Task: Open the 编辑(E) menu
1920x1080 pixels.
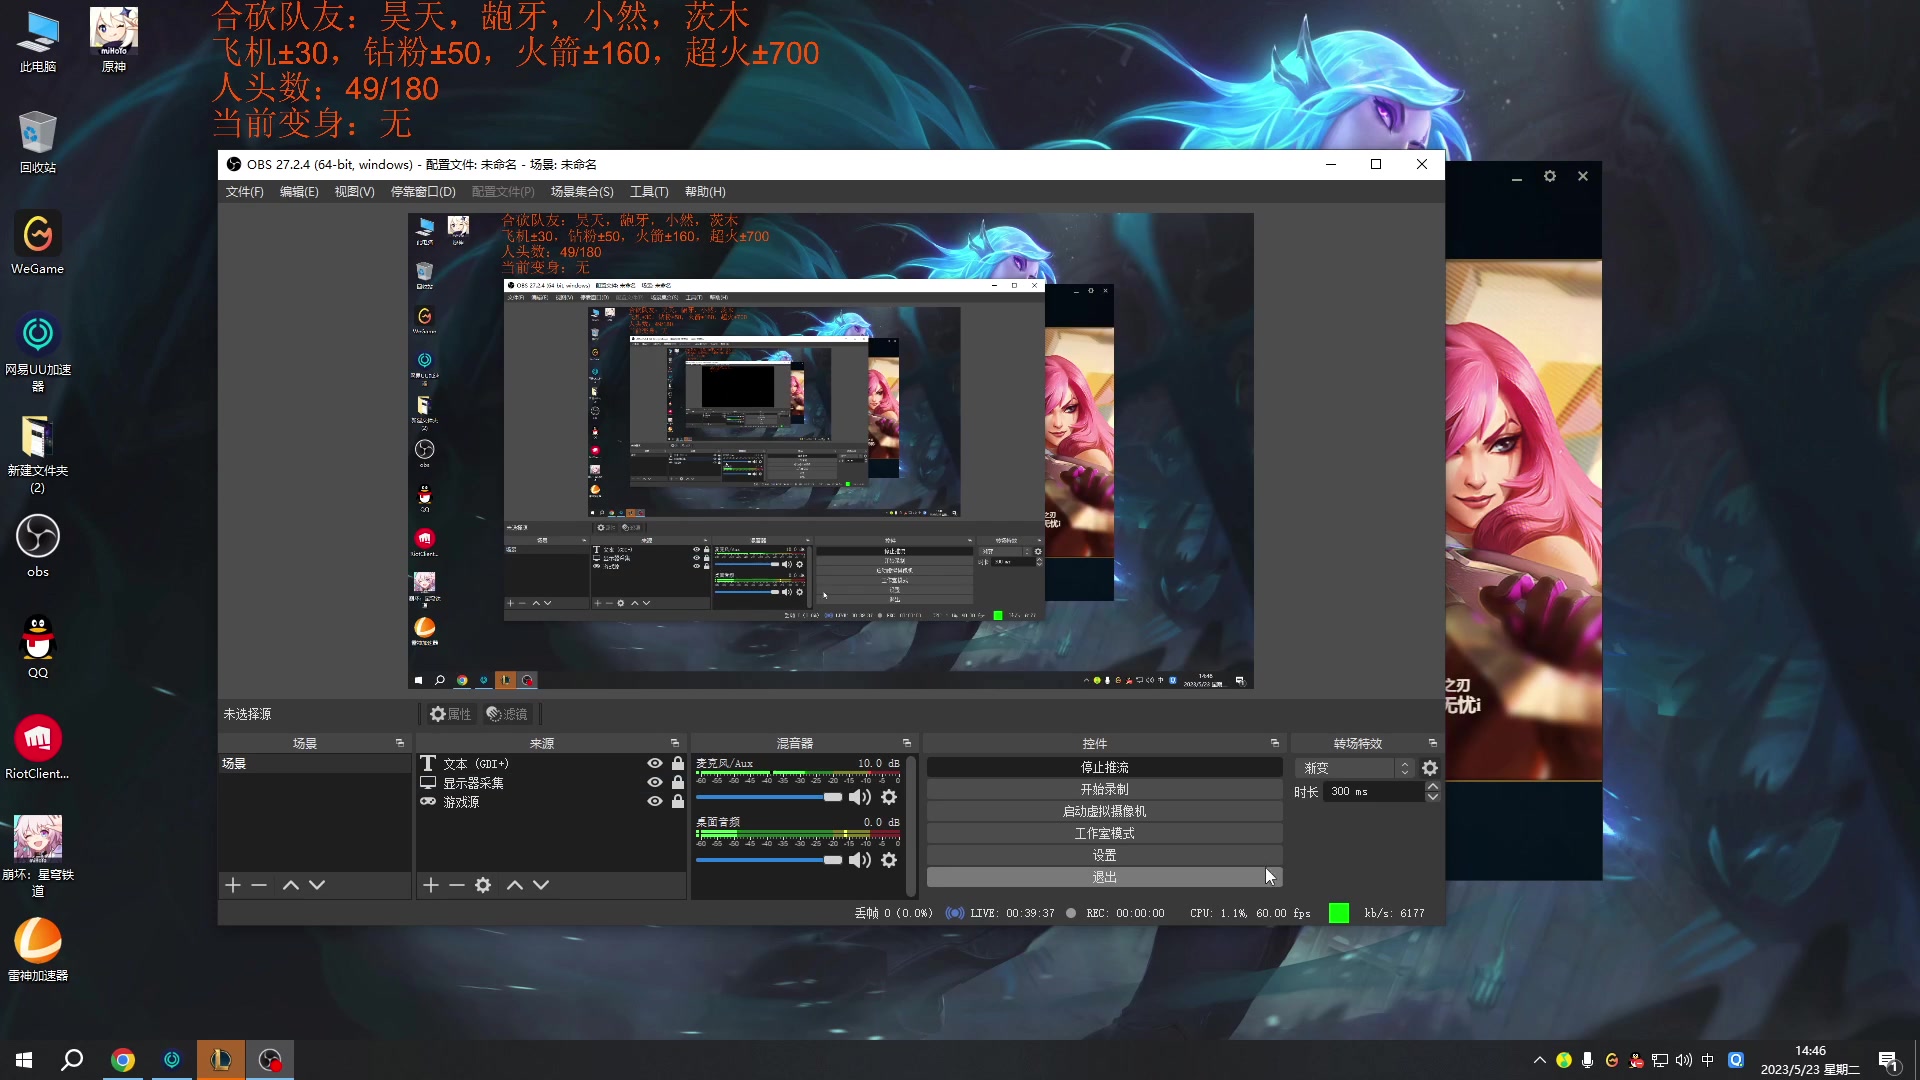Action: coord(299,192)
